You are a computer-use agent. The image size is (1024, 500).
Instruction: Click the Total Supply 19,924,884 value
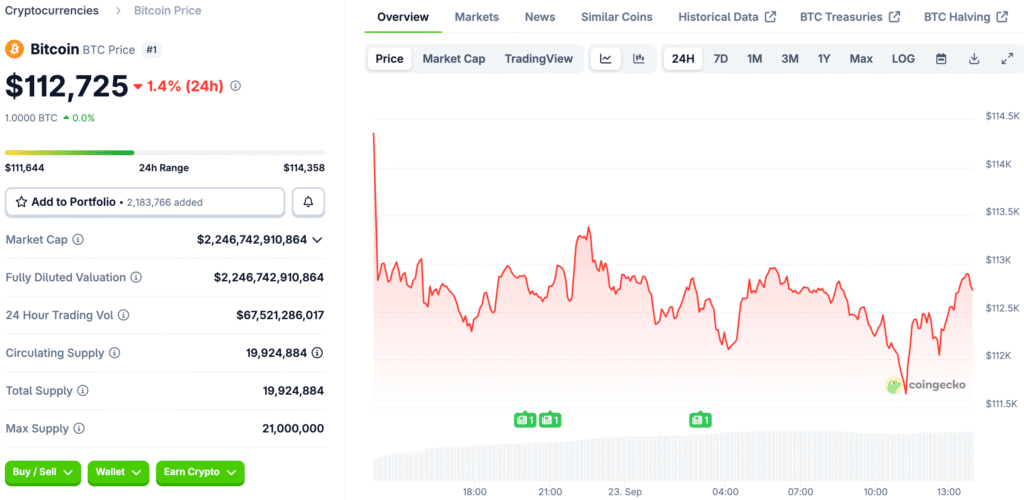(293, 391)
